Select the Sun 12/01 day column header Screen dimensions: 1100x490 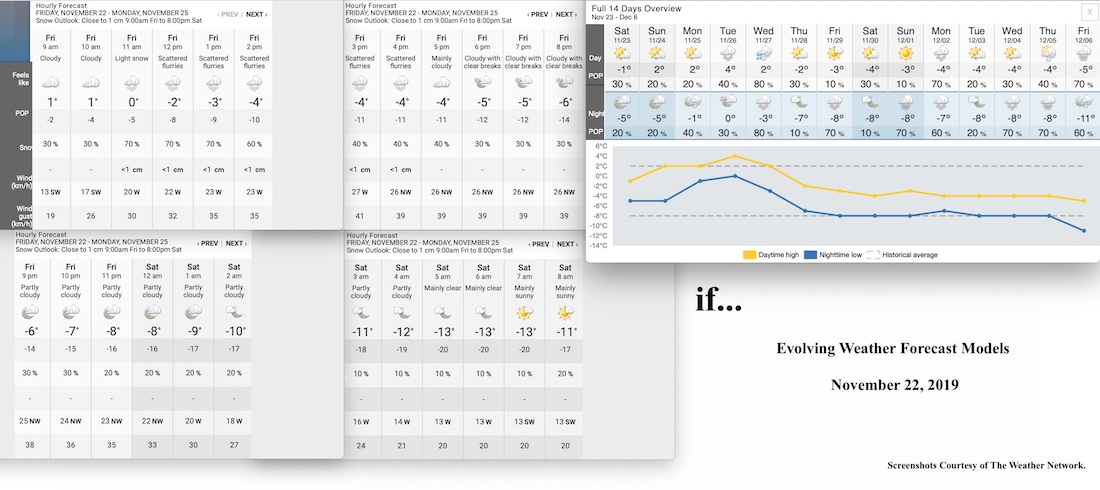[x=906, y=35]
